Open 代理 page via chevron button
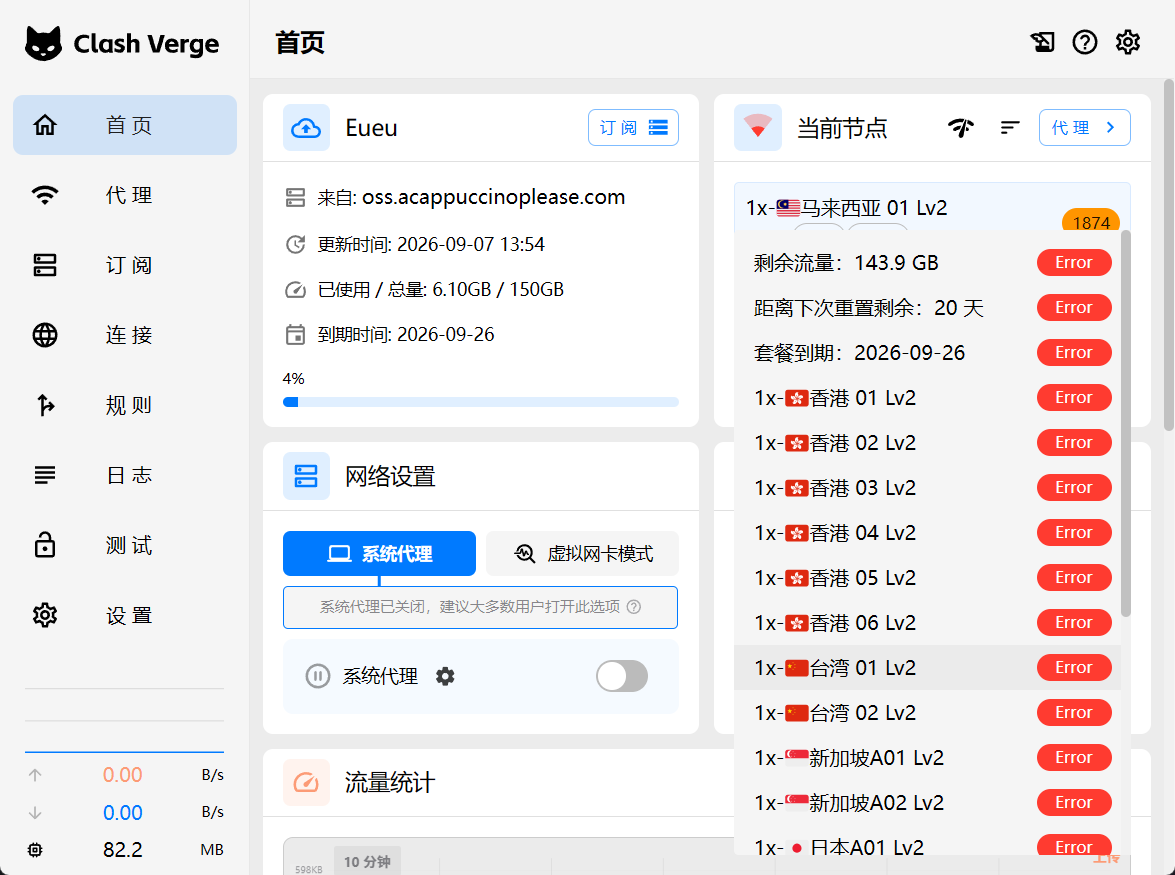 click(1084, 128)
